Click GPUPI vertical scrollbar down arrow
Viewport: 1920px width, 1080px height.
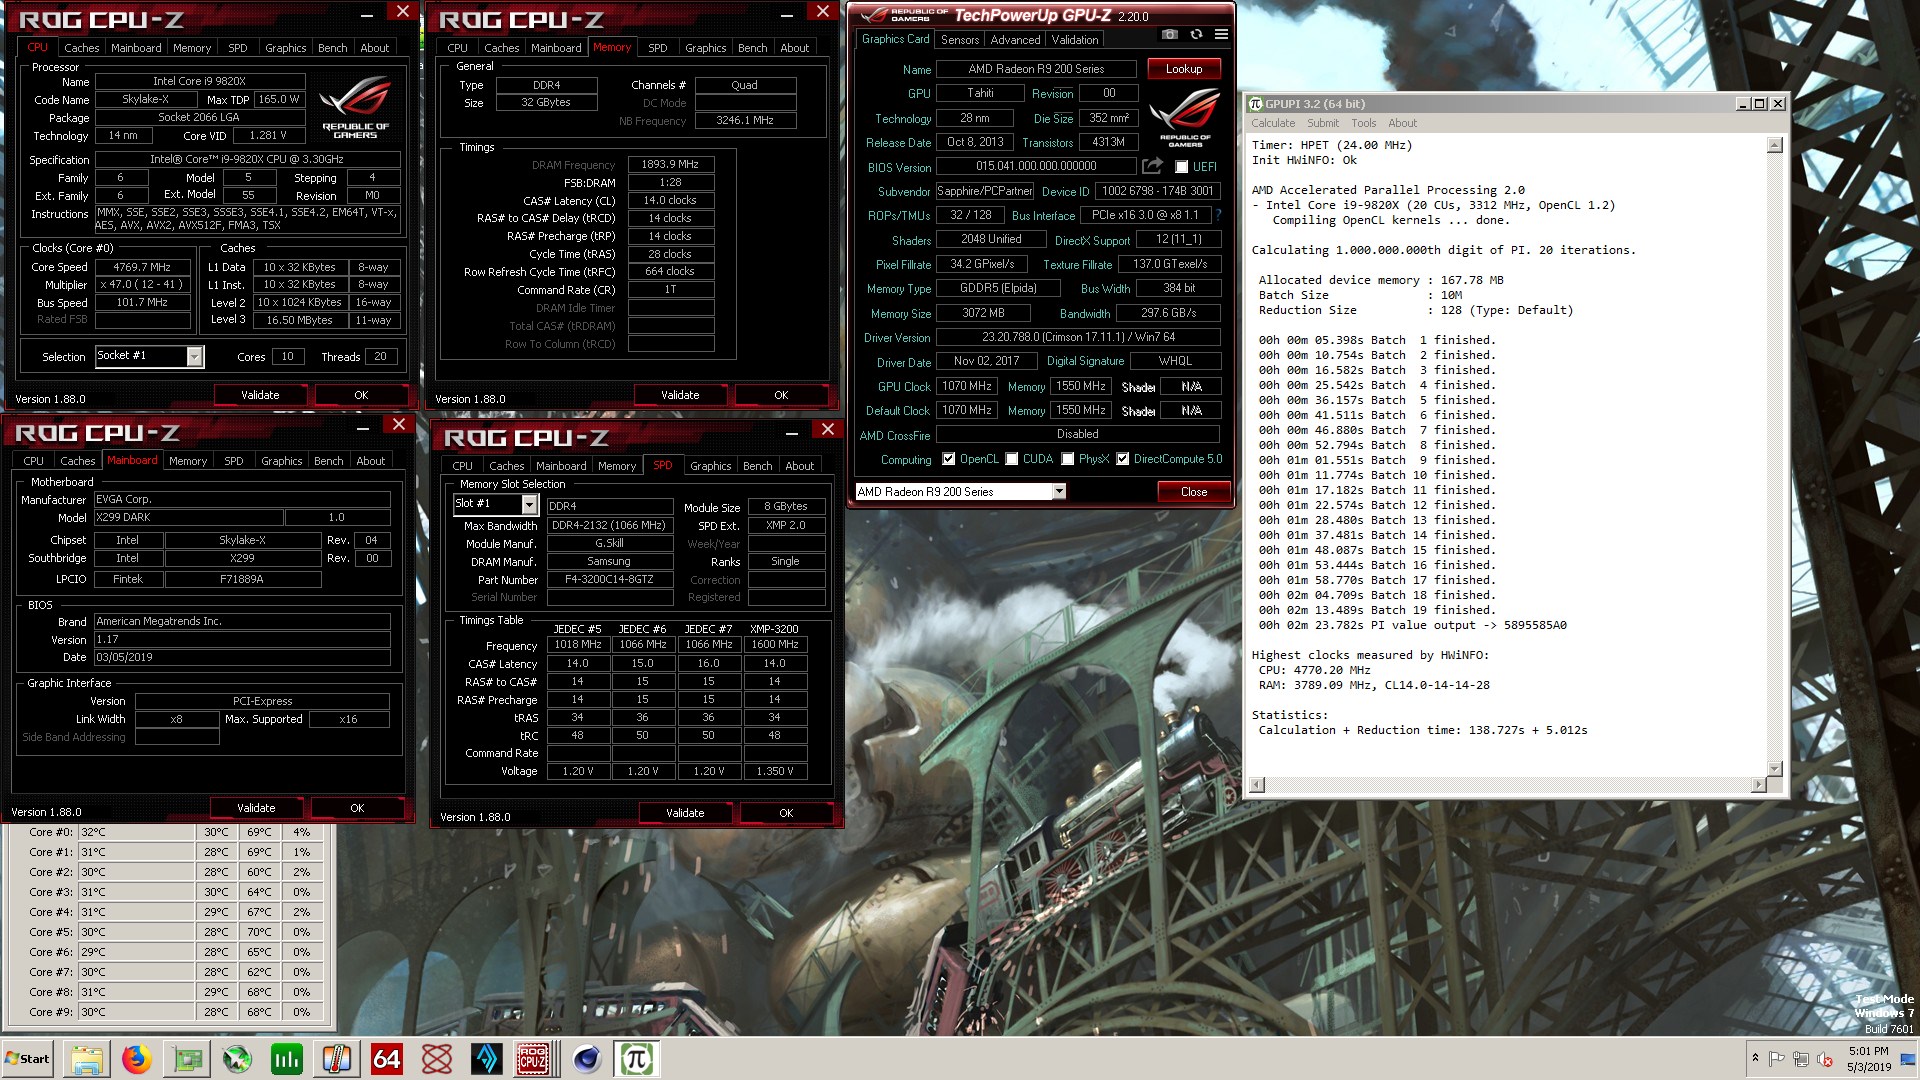pyautogui.click(x=1775, y=769)
